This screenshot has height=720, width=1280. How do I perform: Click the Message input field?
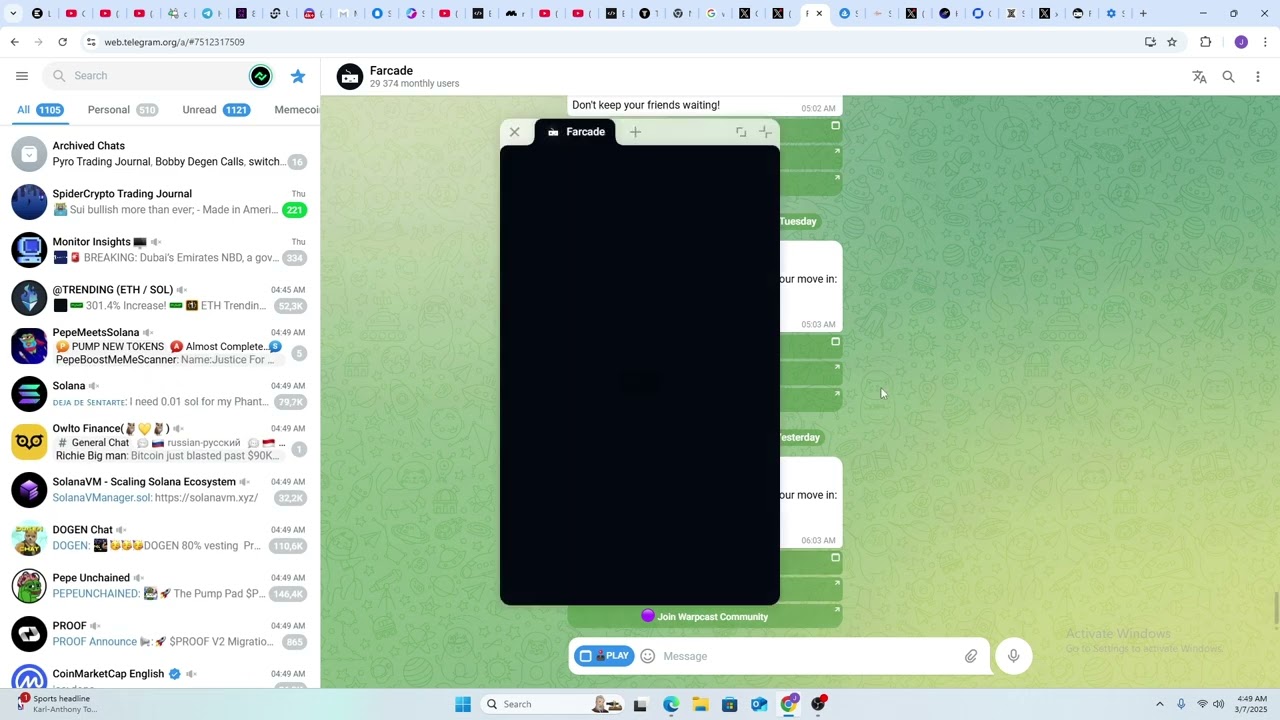click(x=808, y=656)
